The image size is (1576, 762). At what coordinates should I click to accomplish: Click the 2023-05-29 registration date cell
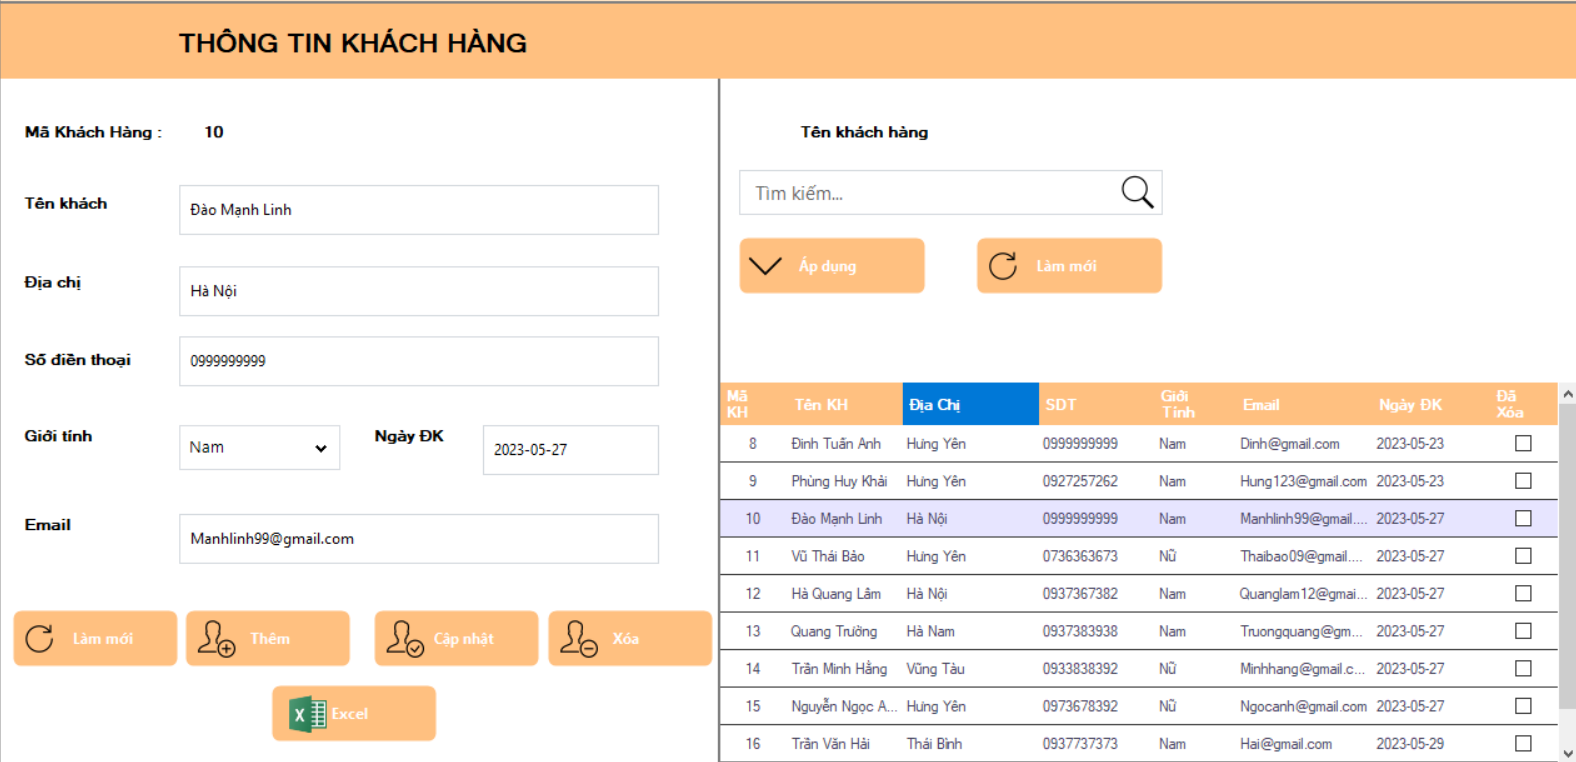pyautogui.click(x=1410, y=743)
